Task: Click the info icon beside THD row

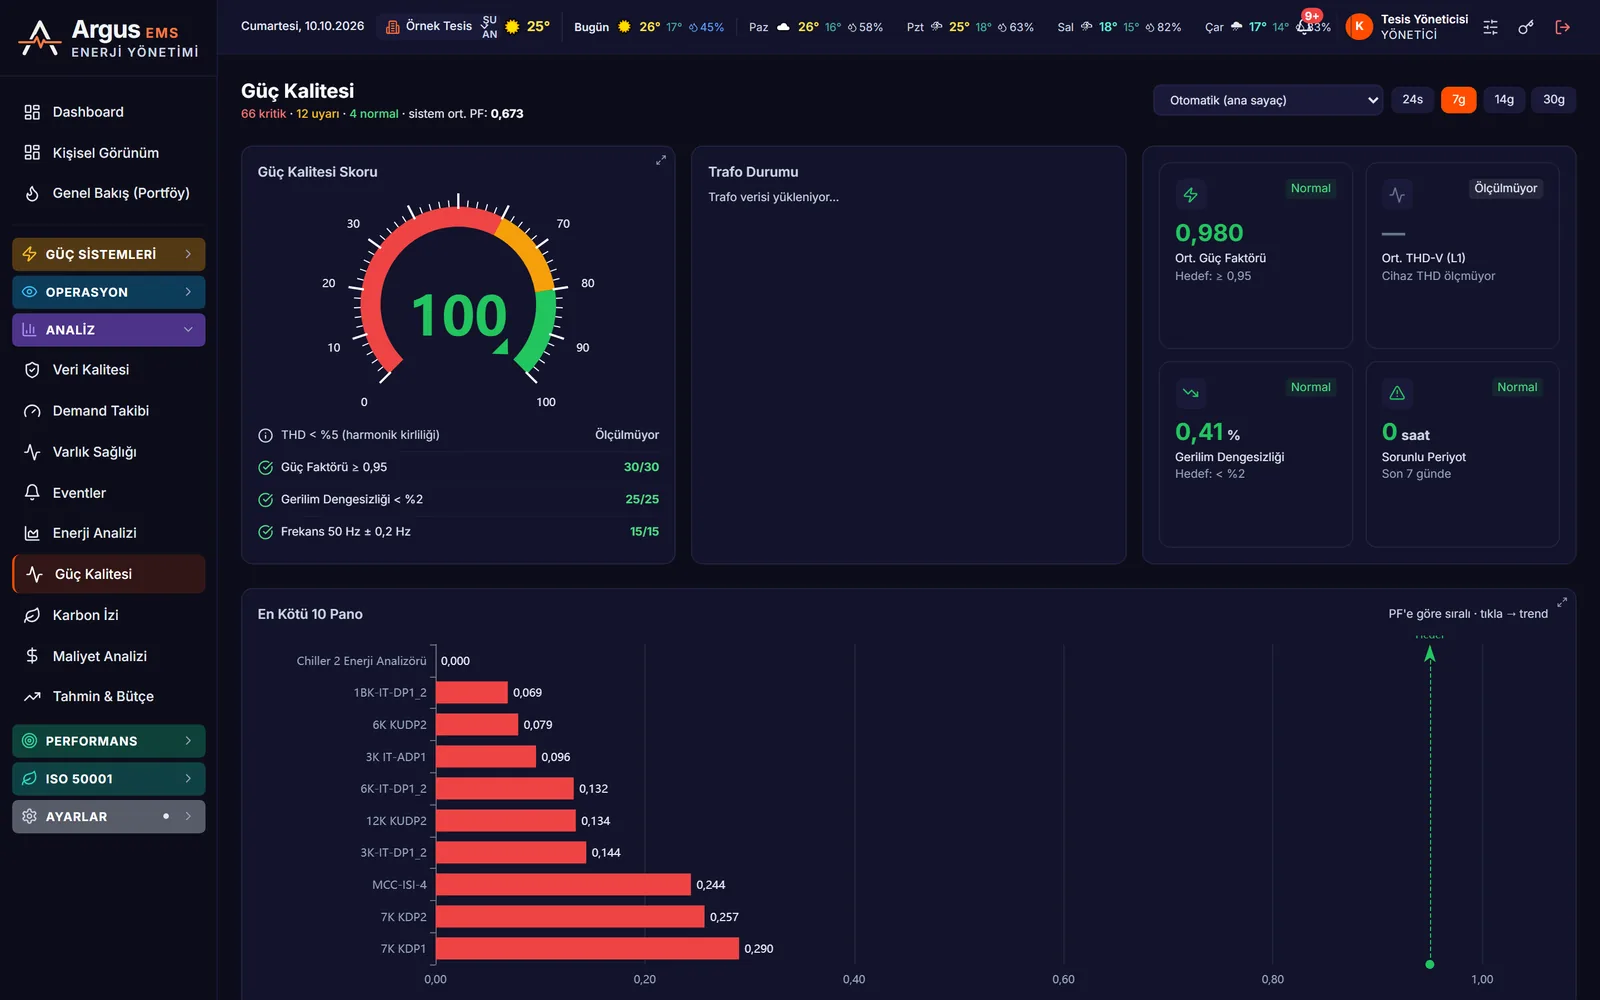Action: coord(265,435)
